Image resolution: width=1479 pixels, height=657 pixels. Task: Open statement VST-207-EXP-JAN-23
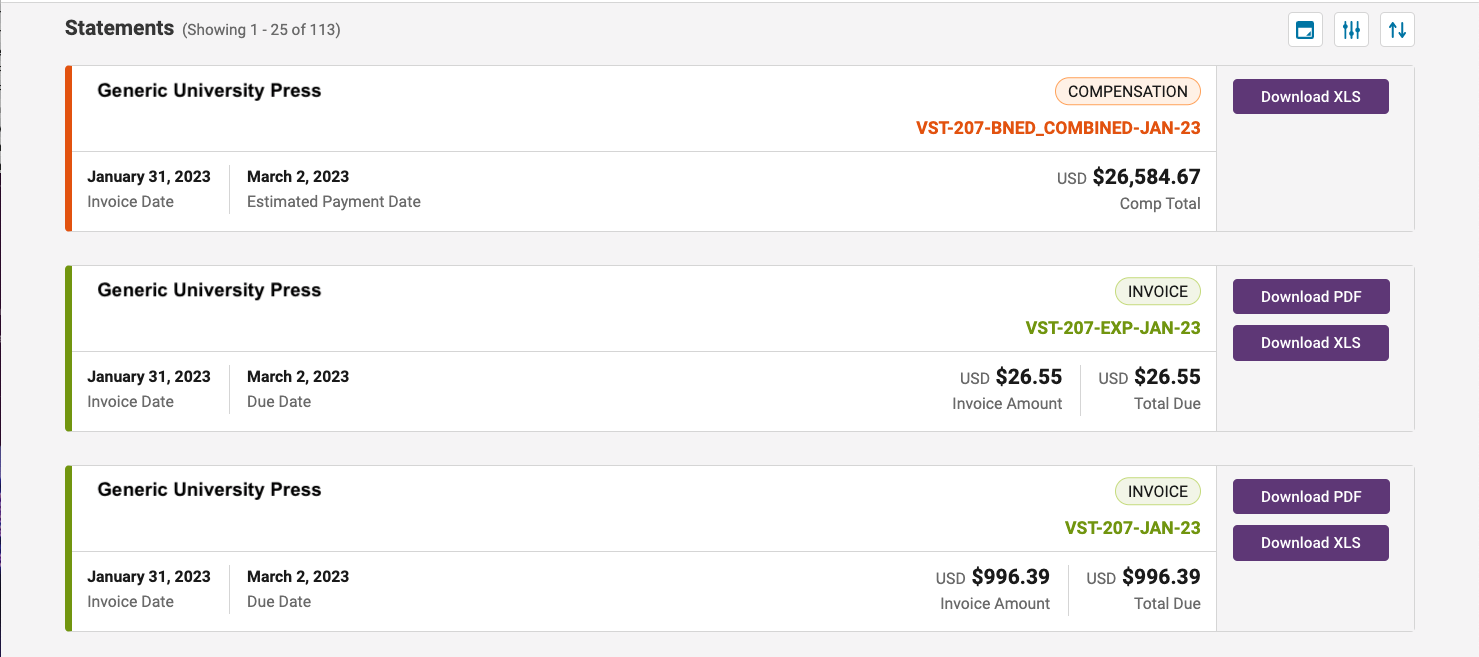1113,328
